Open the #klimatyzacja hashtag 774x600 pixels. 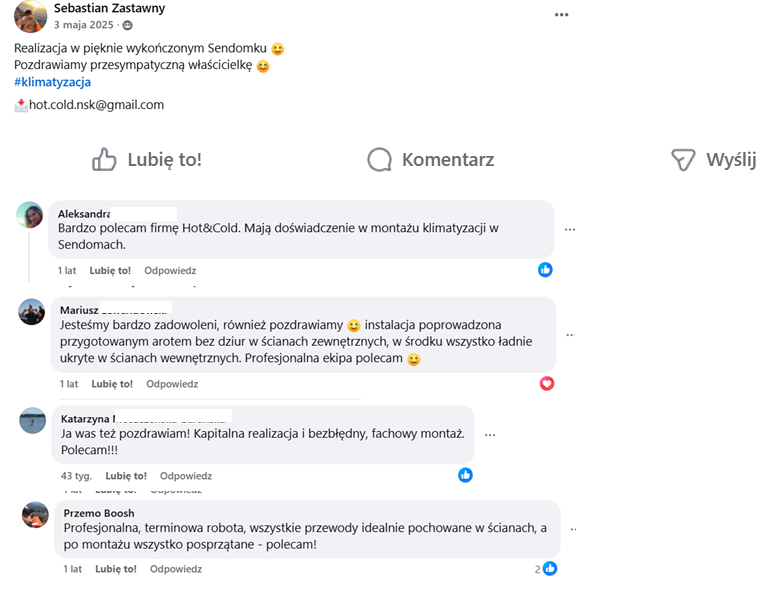tap(52, 82)
